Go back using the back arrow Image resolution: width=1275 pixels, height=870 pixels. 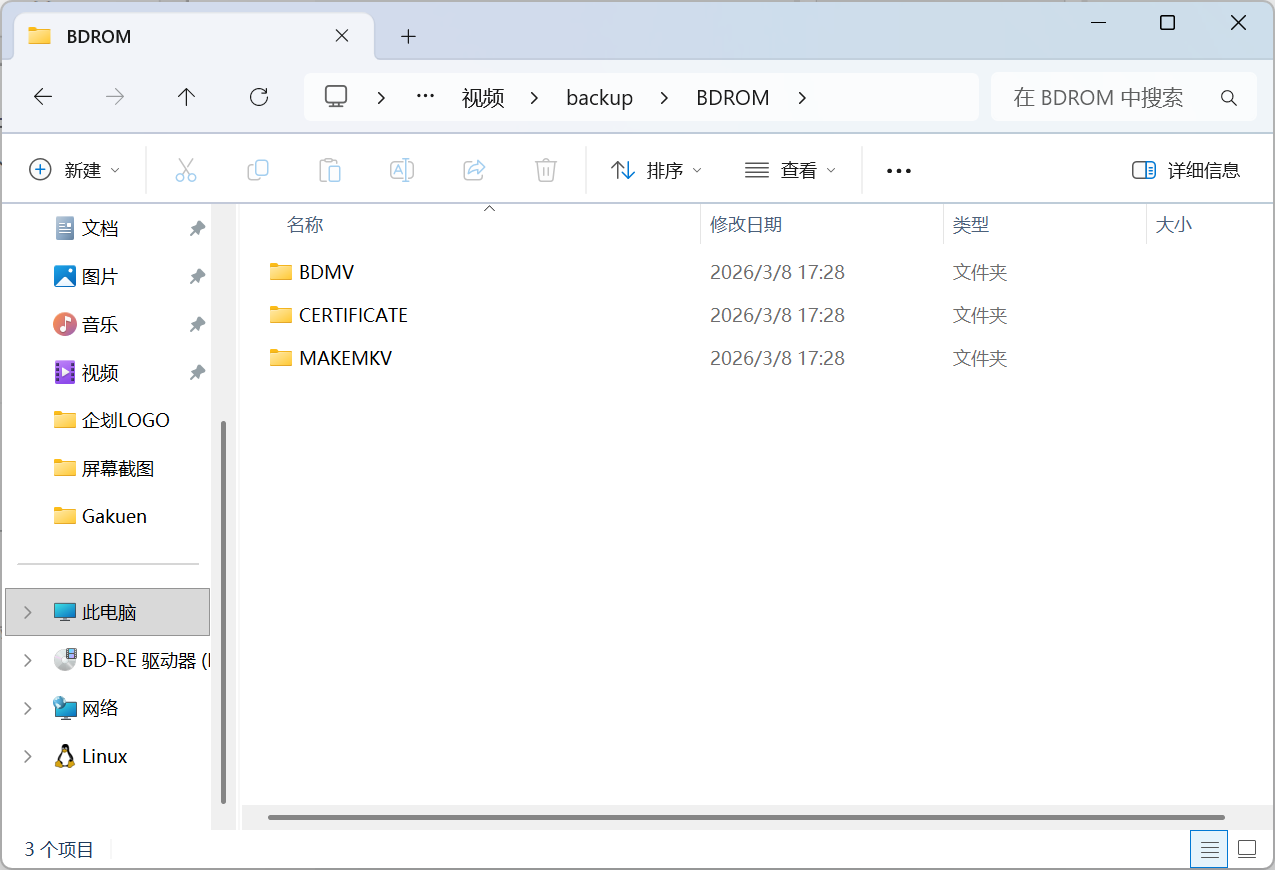(43, 97)
